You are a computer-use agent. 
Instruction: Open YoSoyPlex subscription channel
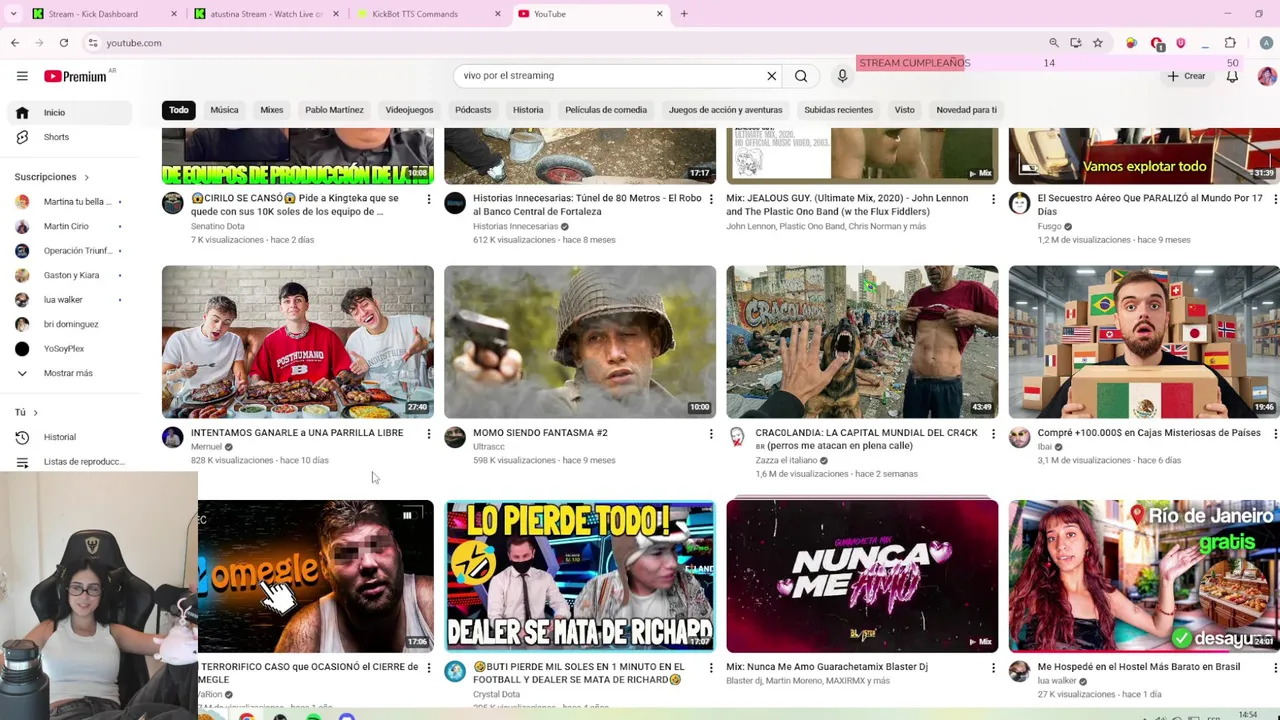pos(66,348)
